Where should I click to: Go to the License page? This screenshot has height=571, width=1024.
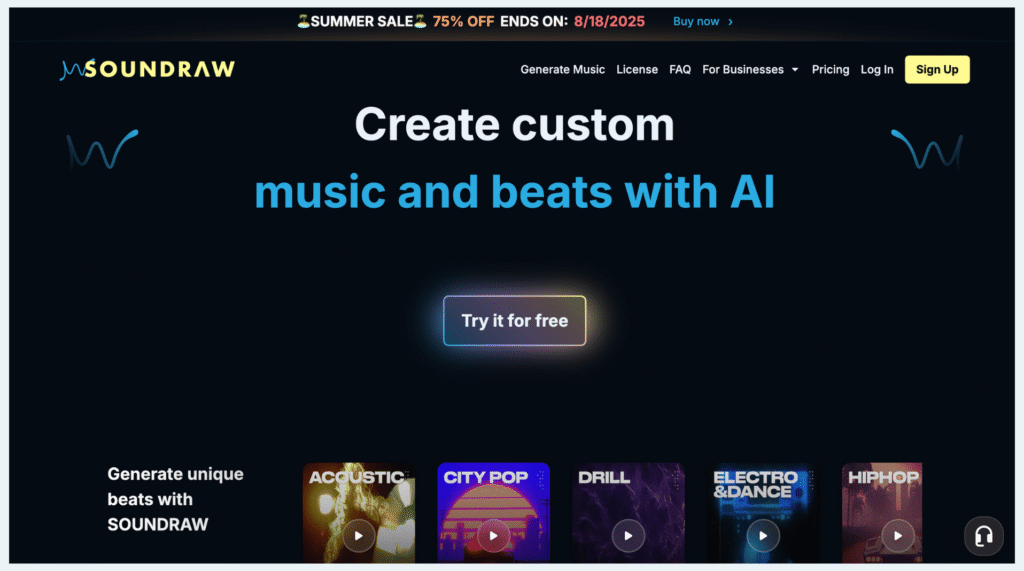click(637, 69)
